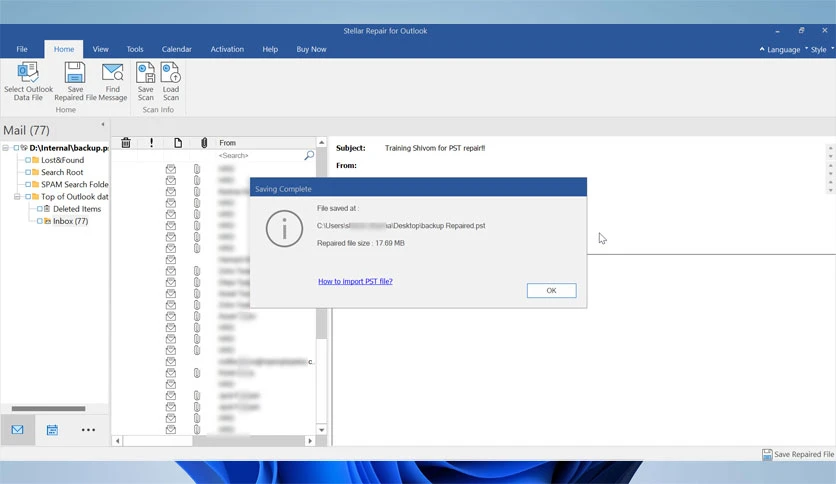Click message list horizontal scroll right arrow
The width and height of the screenshot is (836, 484).
coord(310,441)
